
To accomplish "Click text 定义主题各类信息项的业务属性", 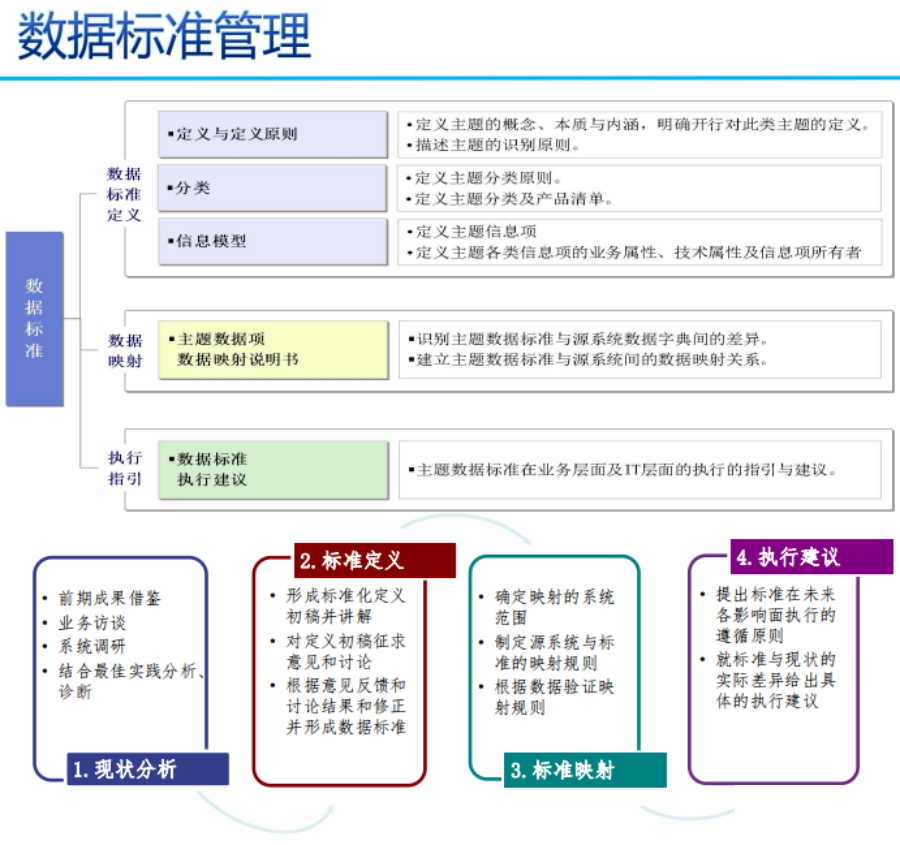I will [x=536, y=253].
